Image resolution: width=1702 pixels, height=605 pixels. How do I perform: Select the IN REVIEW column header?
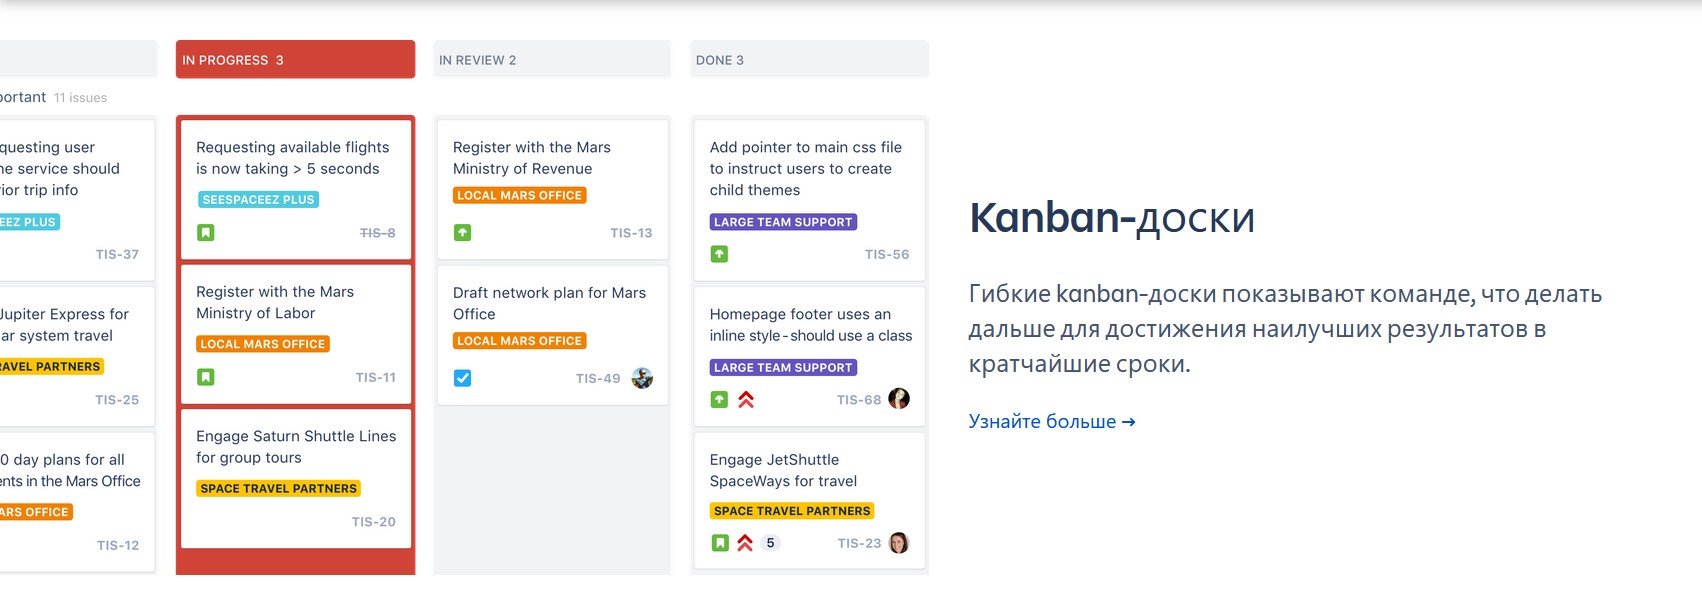[x=551, y=60]
